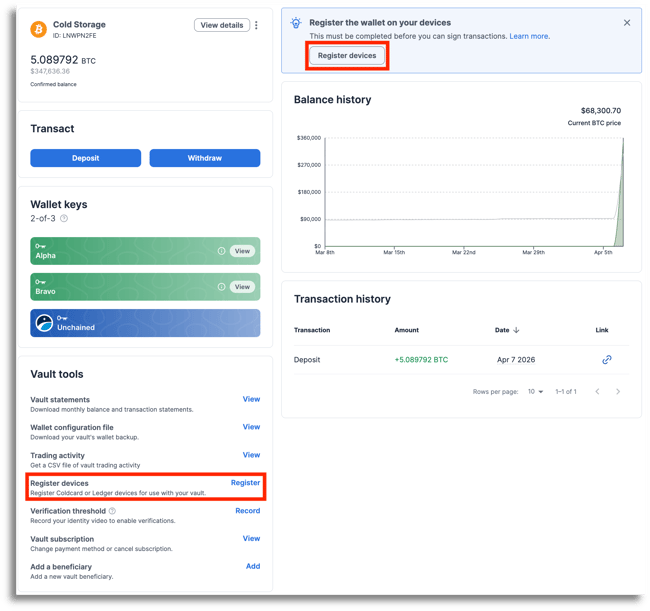Click the info icon next to 2-of-3
Screen dimensions: 650x611
[x=64, y=218]
